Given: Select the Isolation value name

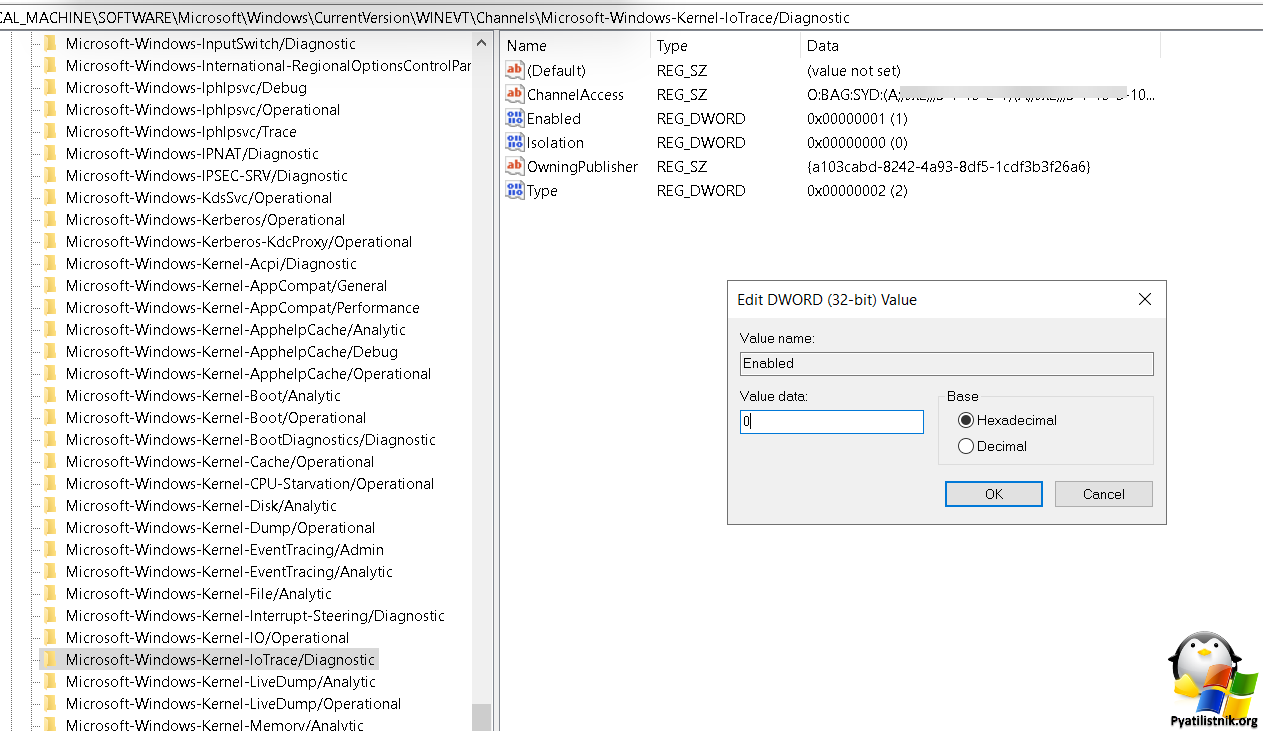Looking at the screenshot, I should tap(555, 143).
